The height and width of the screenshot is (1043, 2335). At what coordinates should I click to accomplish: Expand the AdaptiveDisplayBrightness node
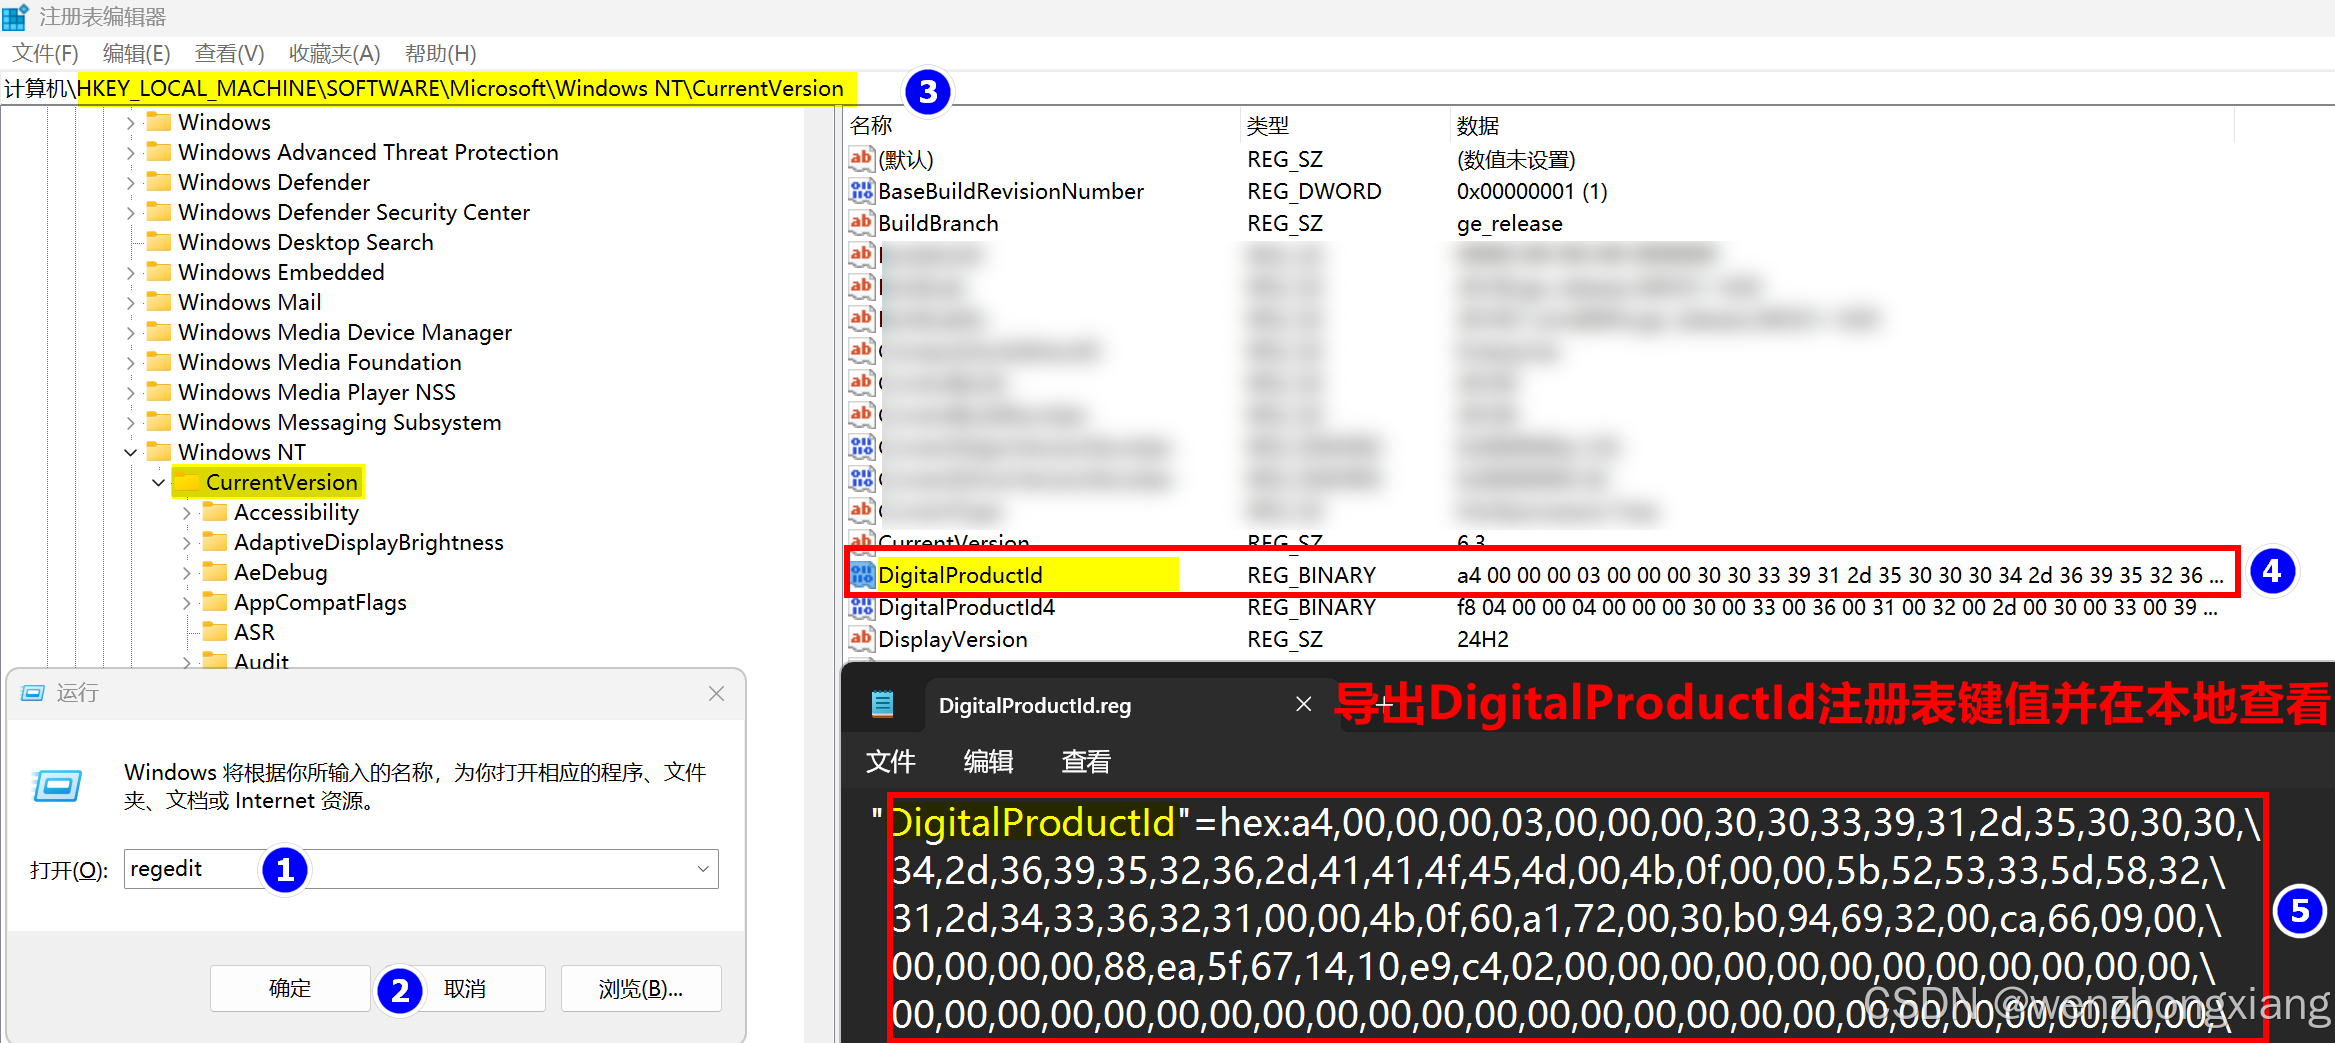186,543
